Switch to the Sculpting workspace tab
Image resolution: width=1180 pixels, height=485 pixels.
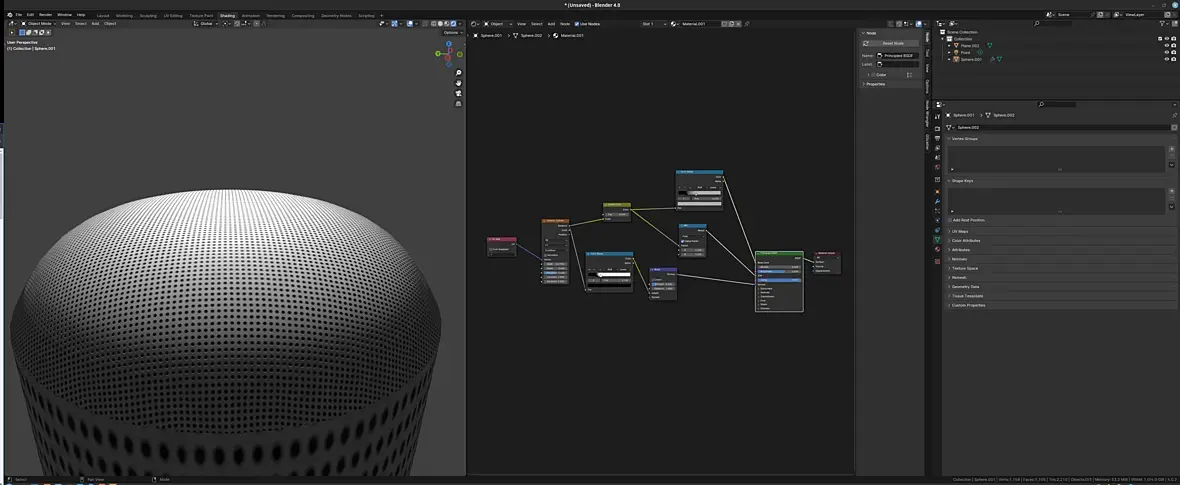pyautogui.click(x=148, y=15)
